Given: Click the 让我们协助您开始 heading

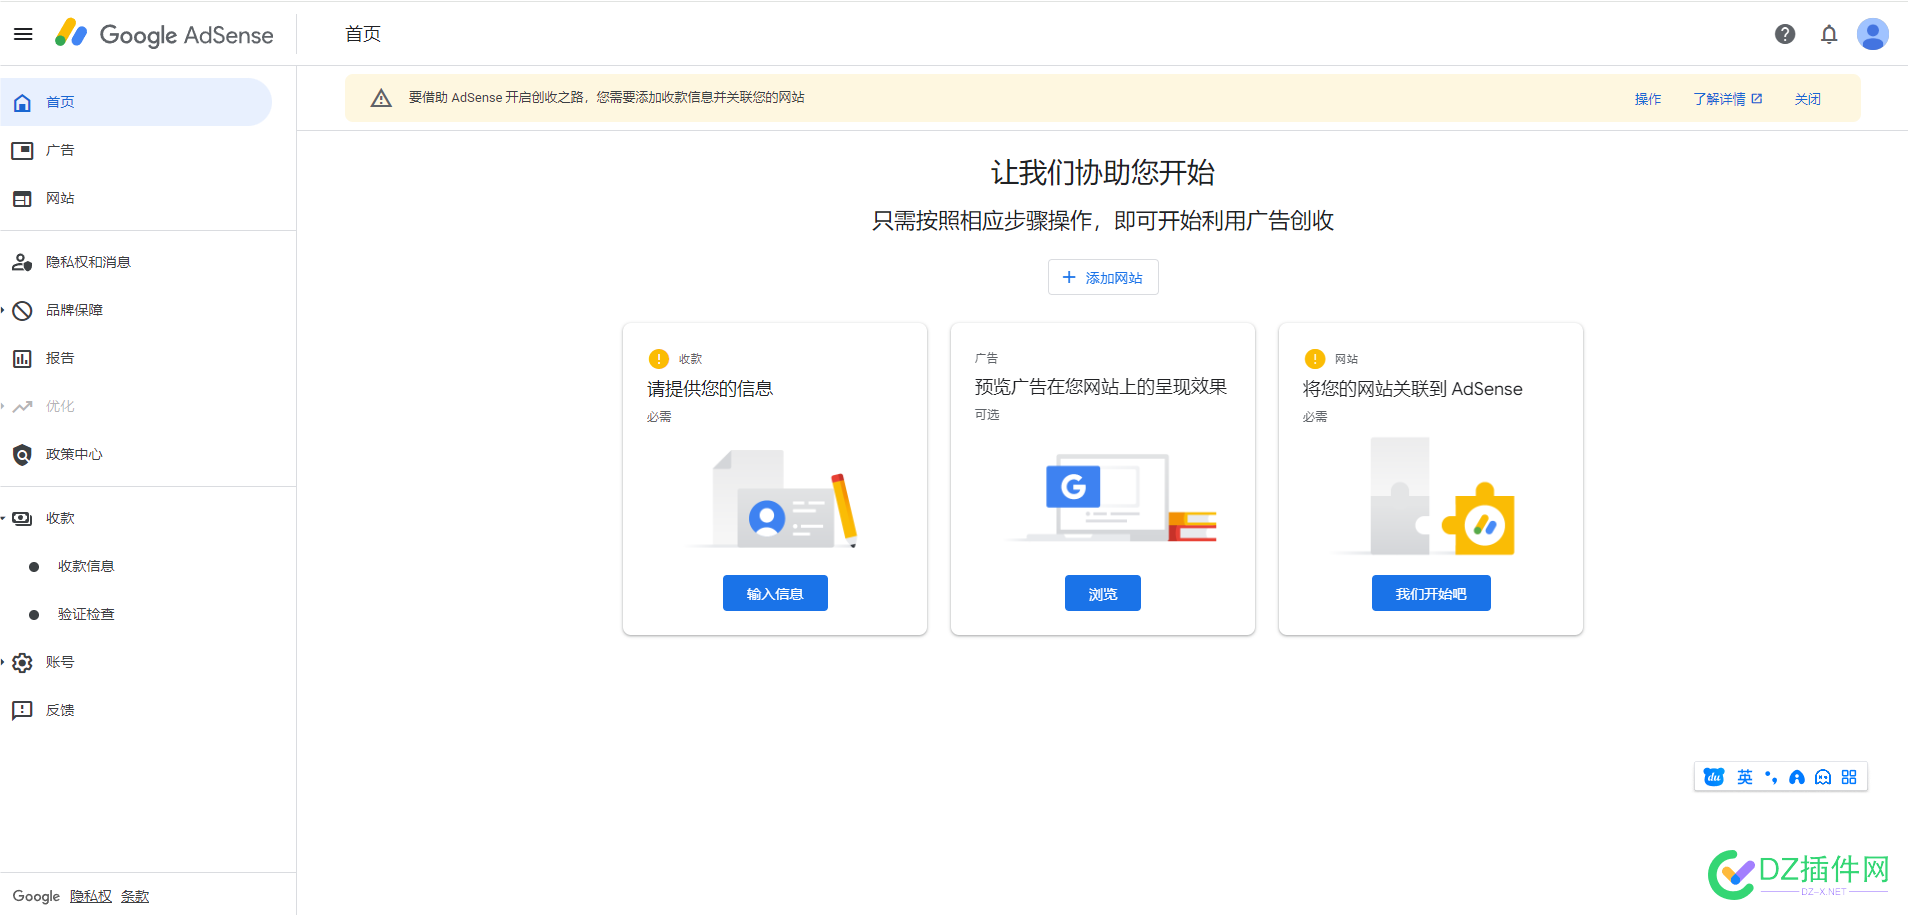Looking at the screenshot, I should point(1103,172).
